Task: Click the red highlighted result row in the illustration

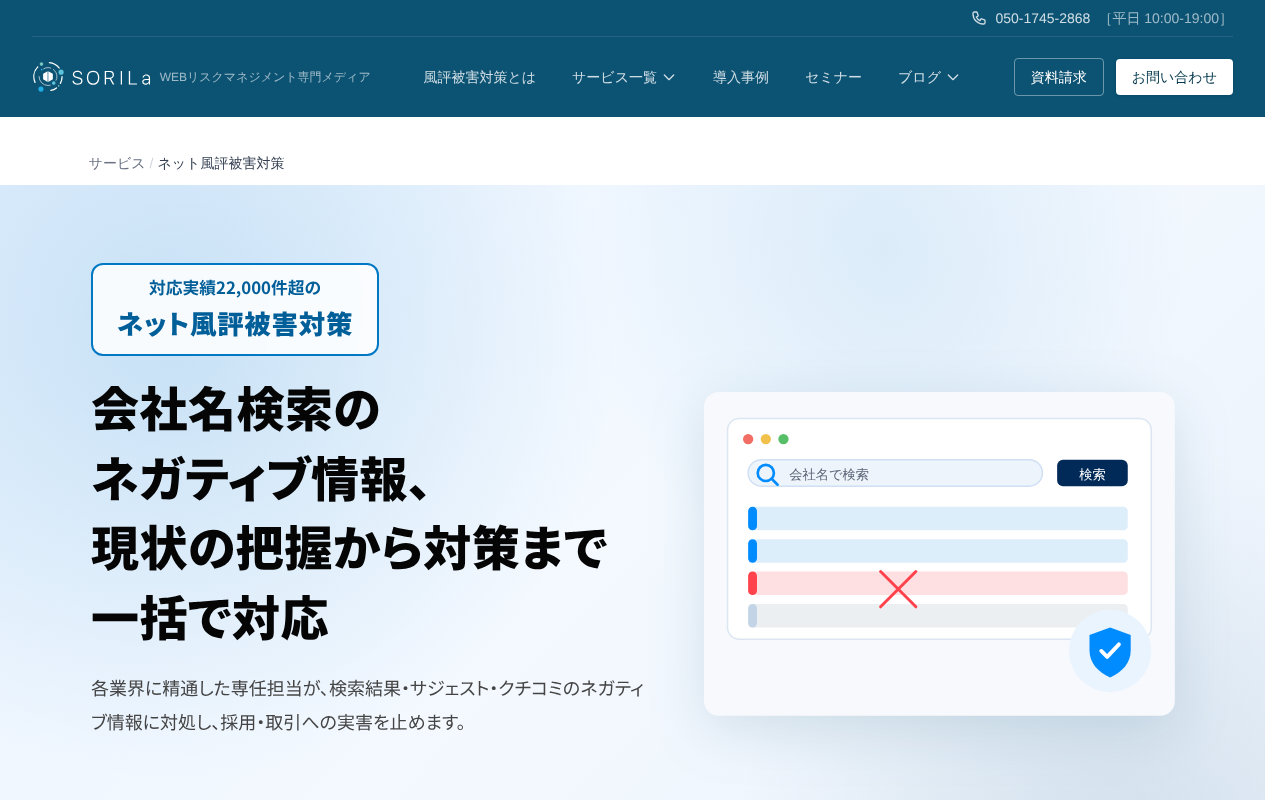Action: coord(938,583)
